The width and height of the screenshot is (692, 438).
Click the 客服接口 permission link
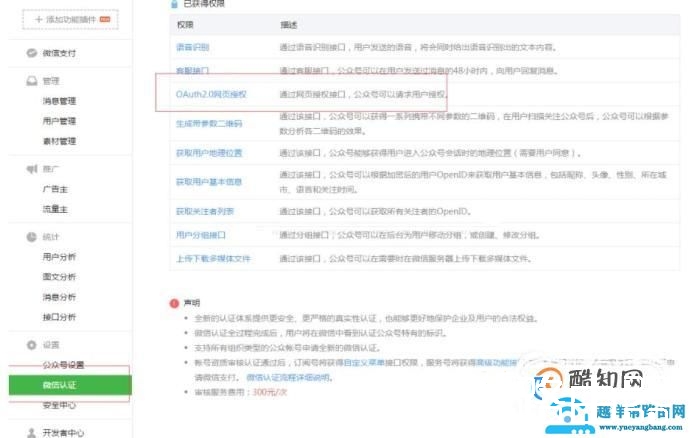[x=192, y=70]
